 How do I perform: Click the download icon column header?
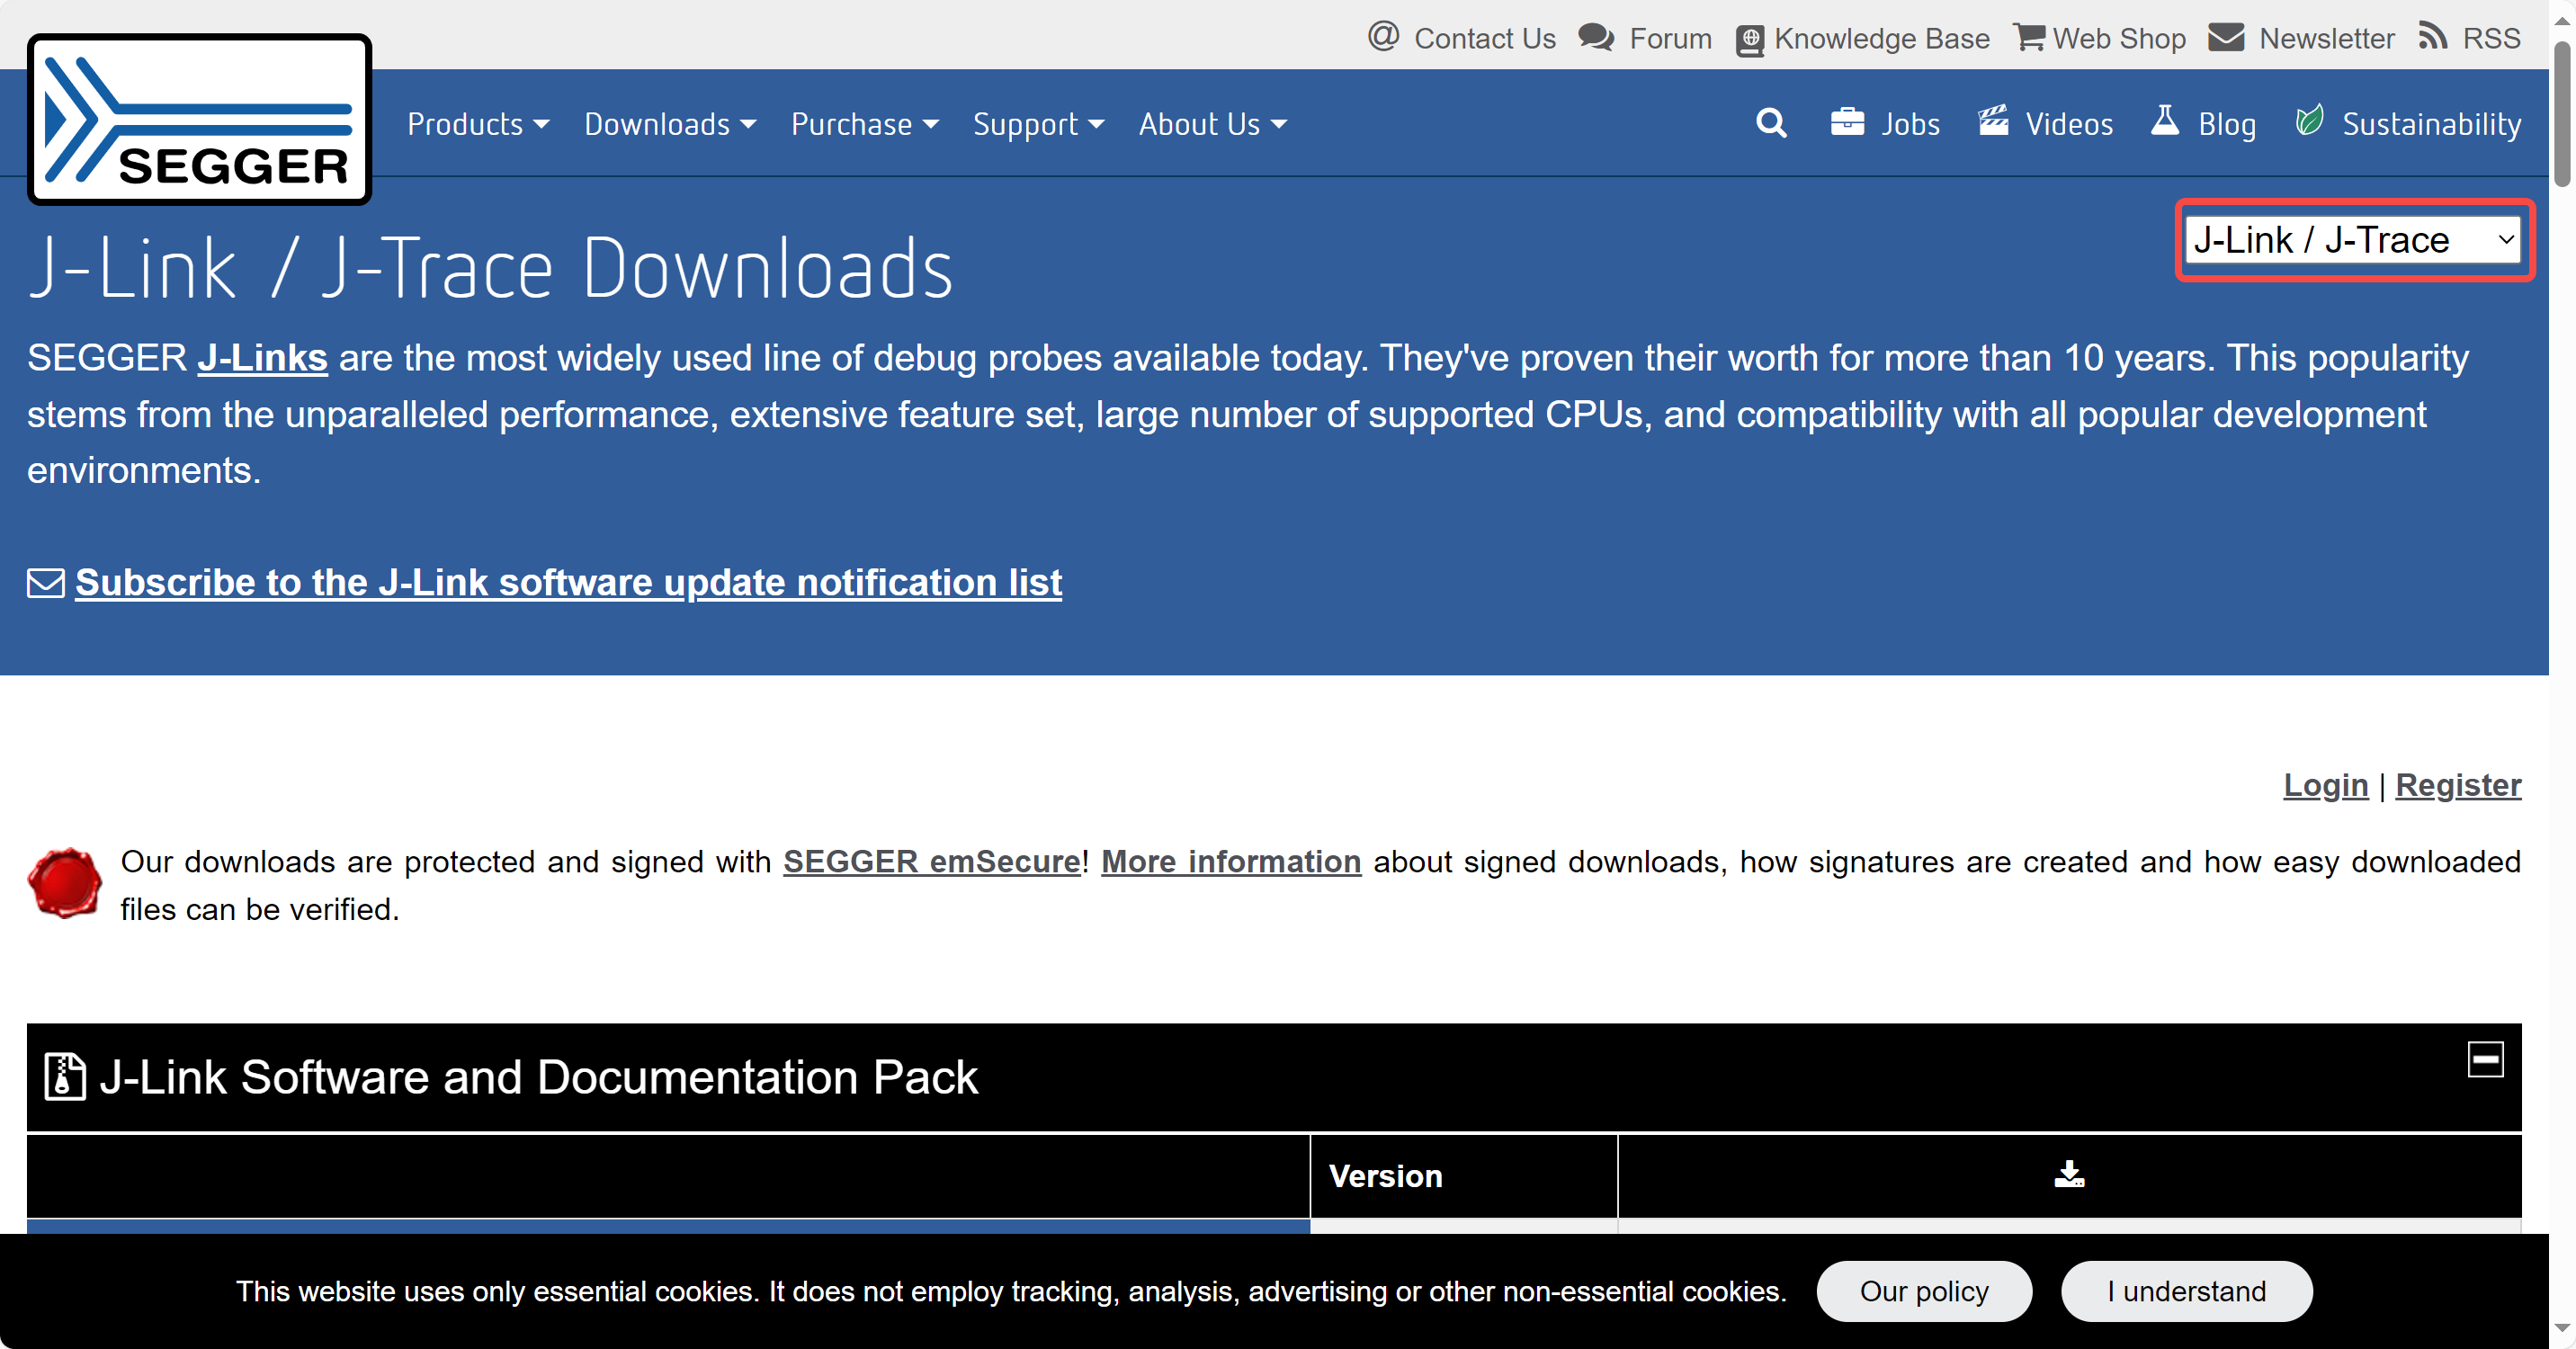[x=2069, y=1174]
